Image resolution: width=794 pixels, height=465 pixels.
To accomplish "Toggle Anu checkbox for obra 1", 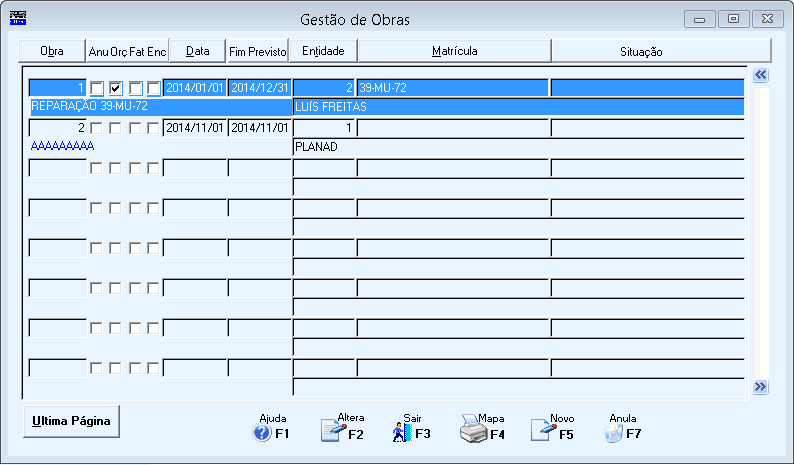I will pos(97,88).
